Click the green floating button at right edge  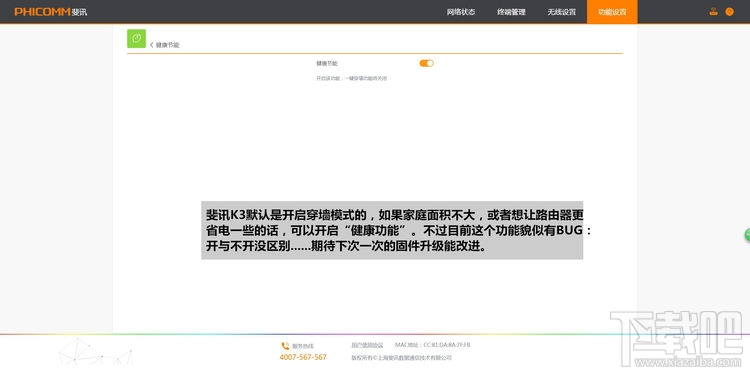(747, 234)
